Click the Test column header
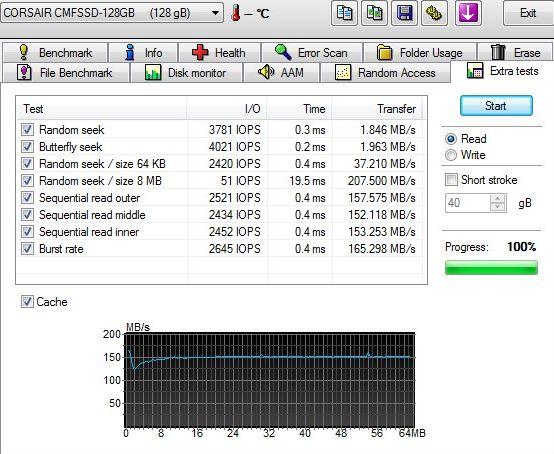 tap(102, 108)
